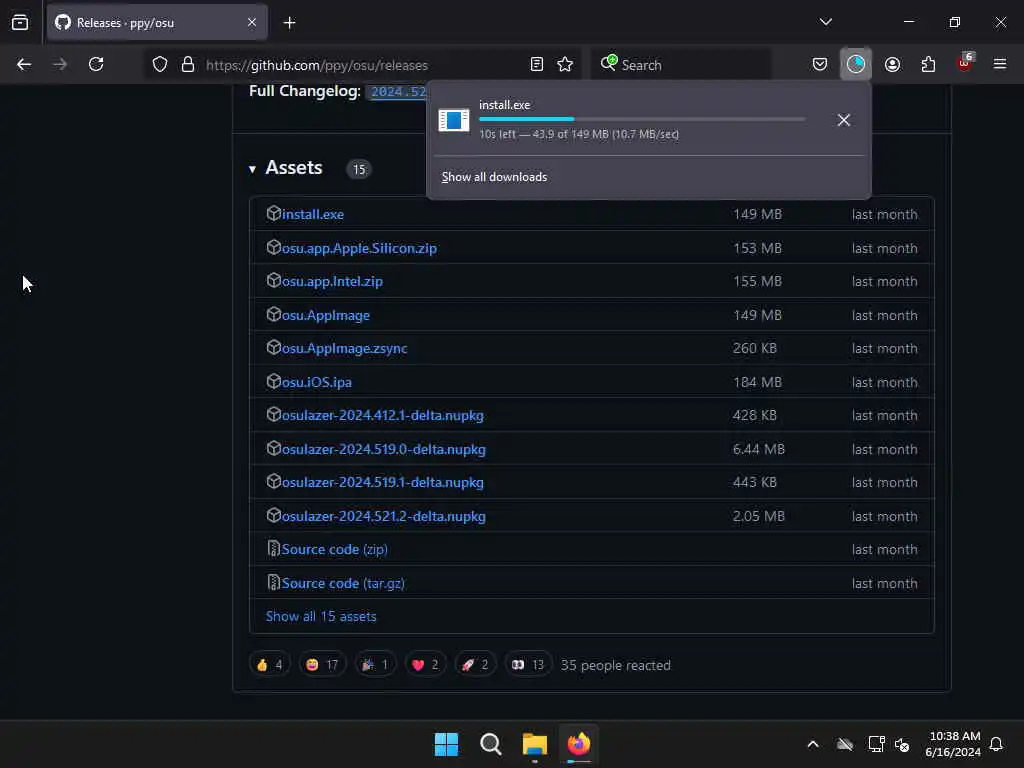
Task: Toggle reader view icon in the address bar
Action: tap(537, 64)
